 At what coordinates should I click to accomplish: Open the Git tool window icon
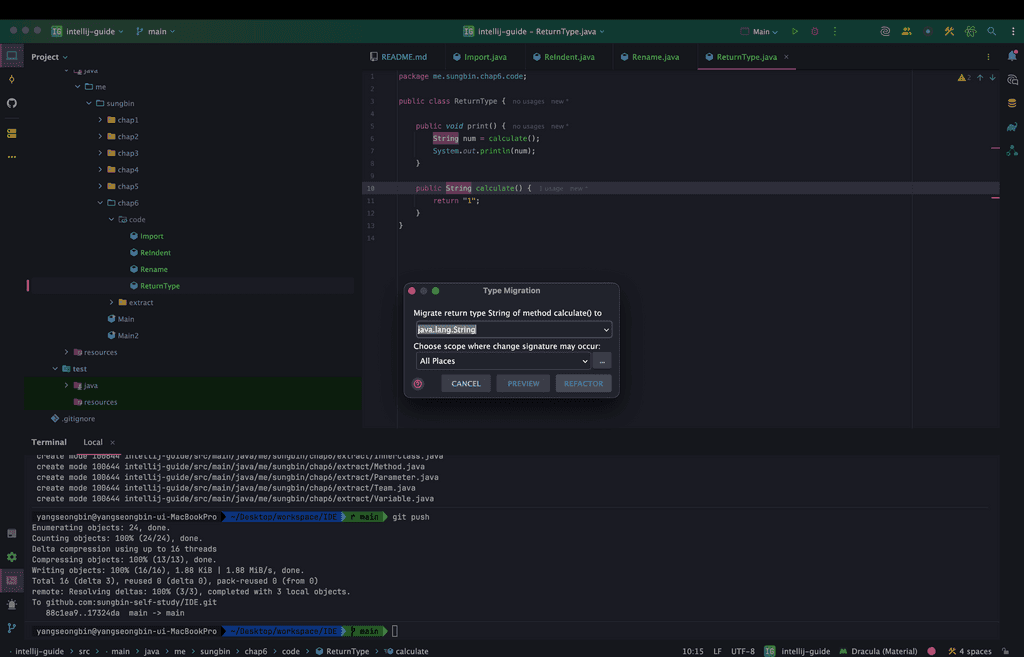pyautogui.click(x=12, y=628)
